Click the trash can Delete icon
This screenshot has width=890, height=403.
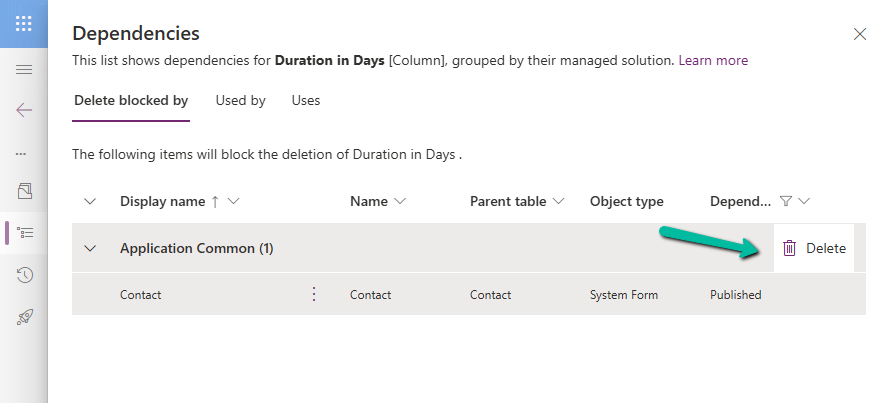(x=789, y=249)
